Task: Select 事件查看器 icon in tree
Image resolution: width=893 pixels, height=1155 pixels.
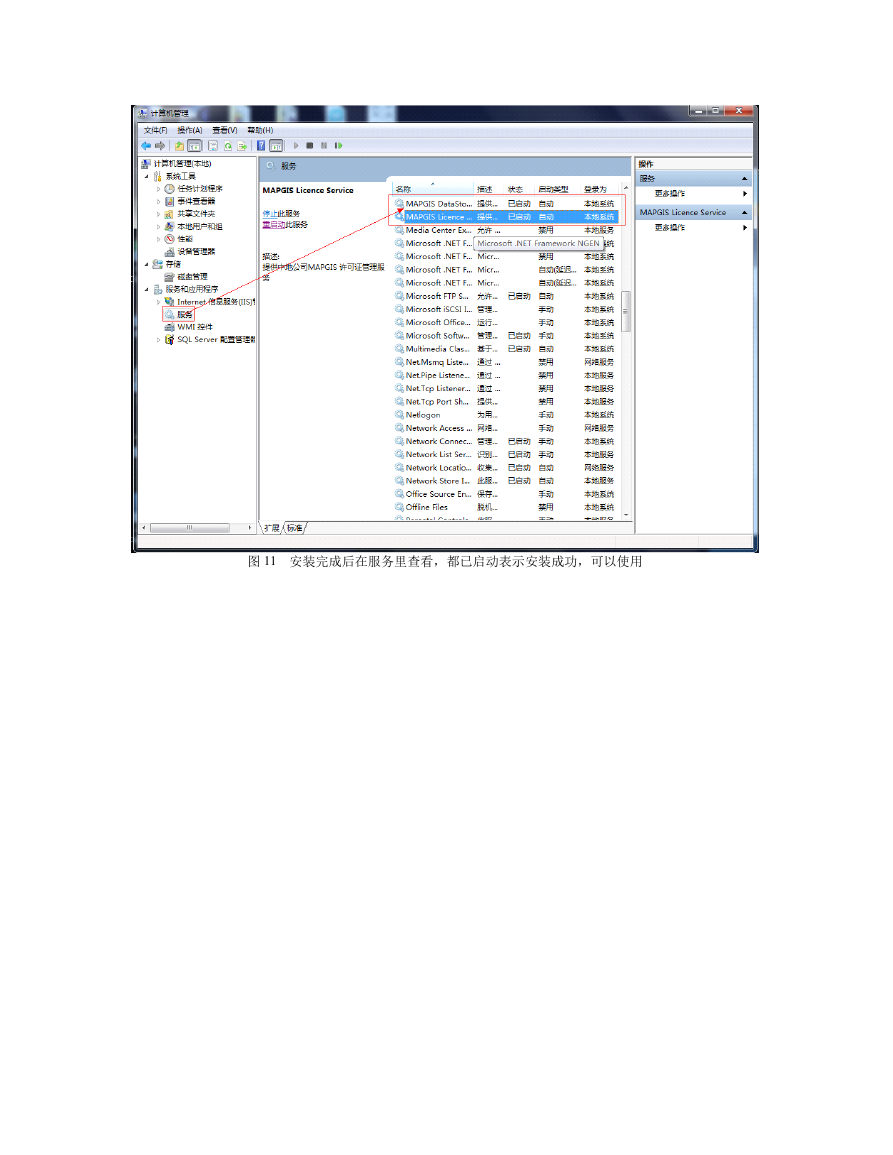Action: 169,201
